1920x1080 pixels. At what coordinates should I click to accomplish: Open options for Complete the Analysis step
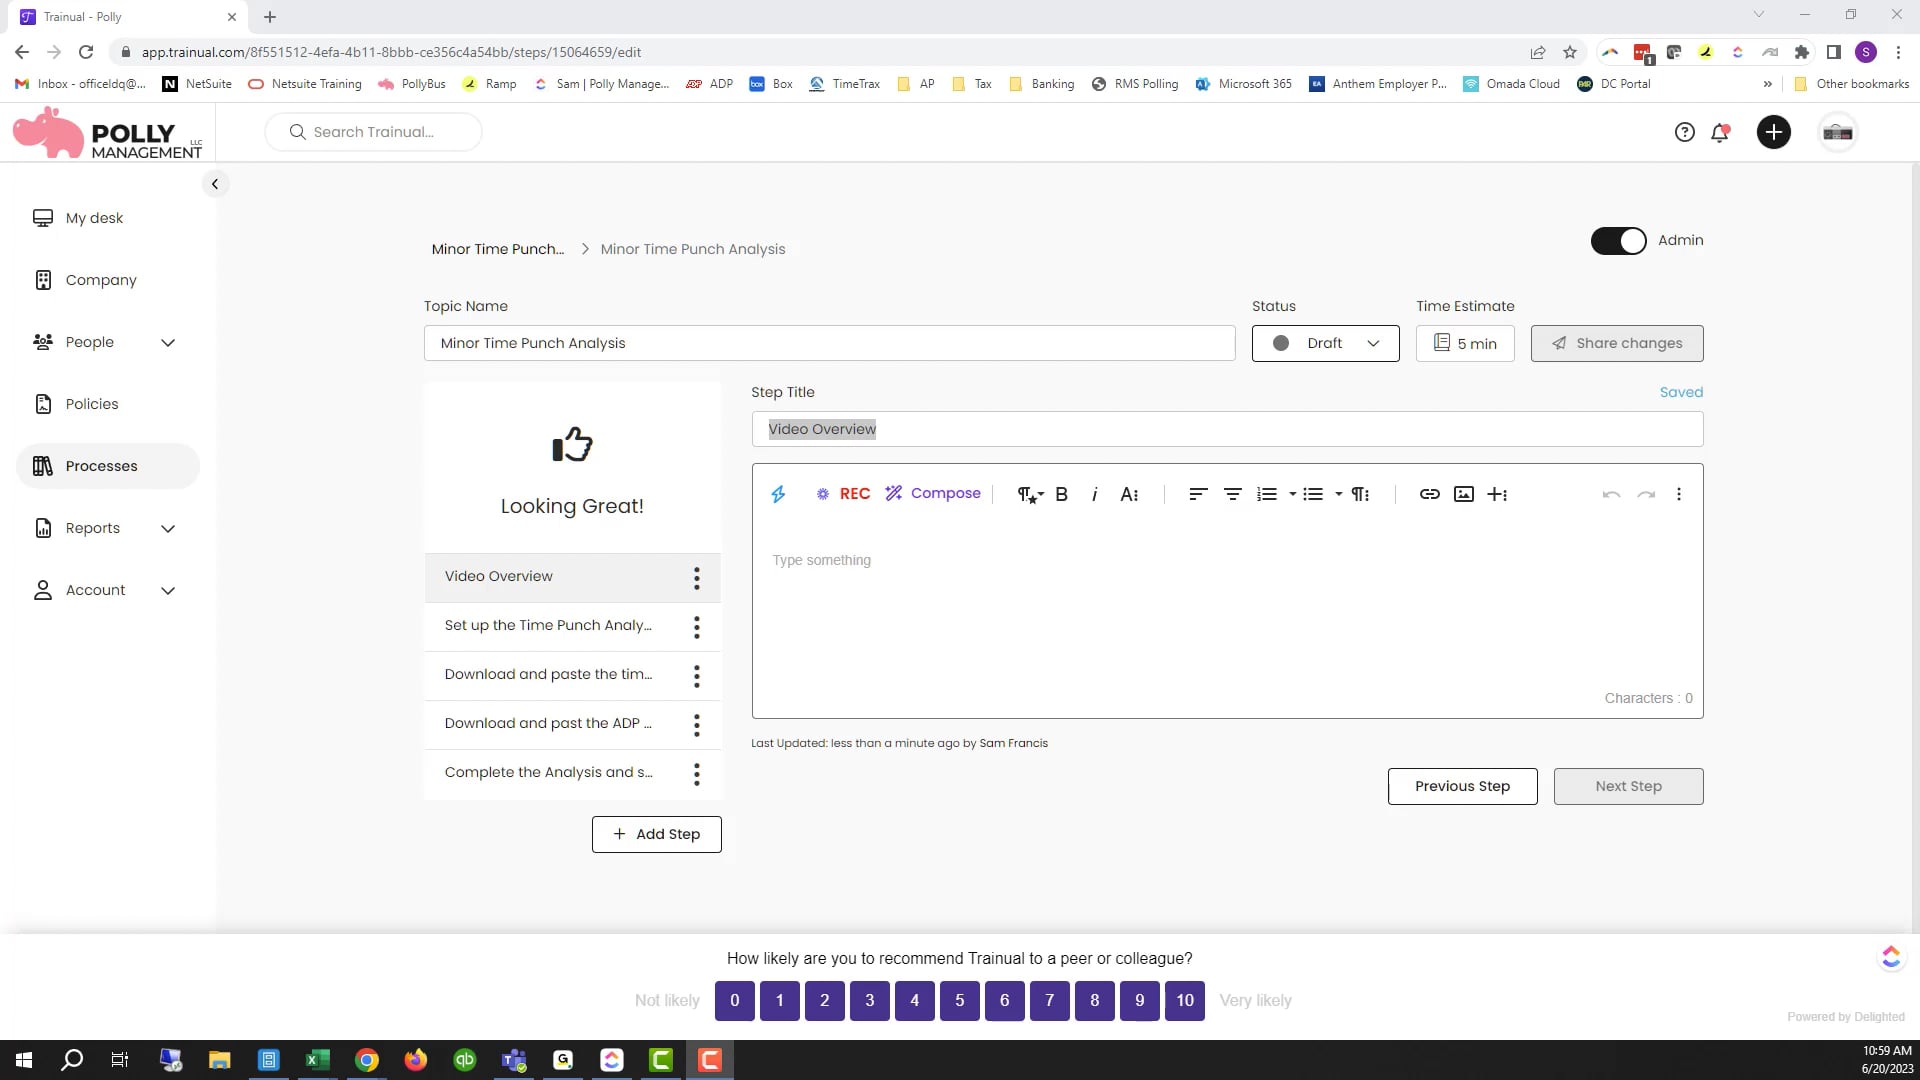(x=697, y=774)
